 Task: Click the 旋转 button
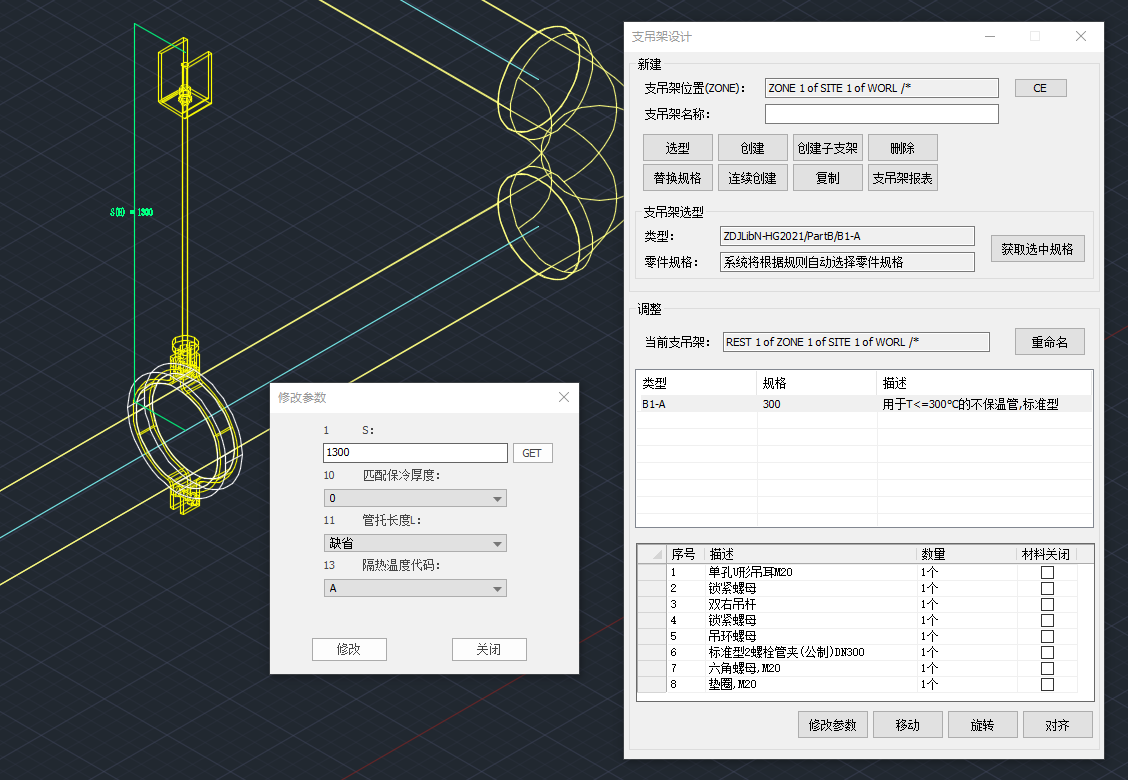(983, 725)
